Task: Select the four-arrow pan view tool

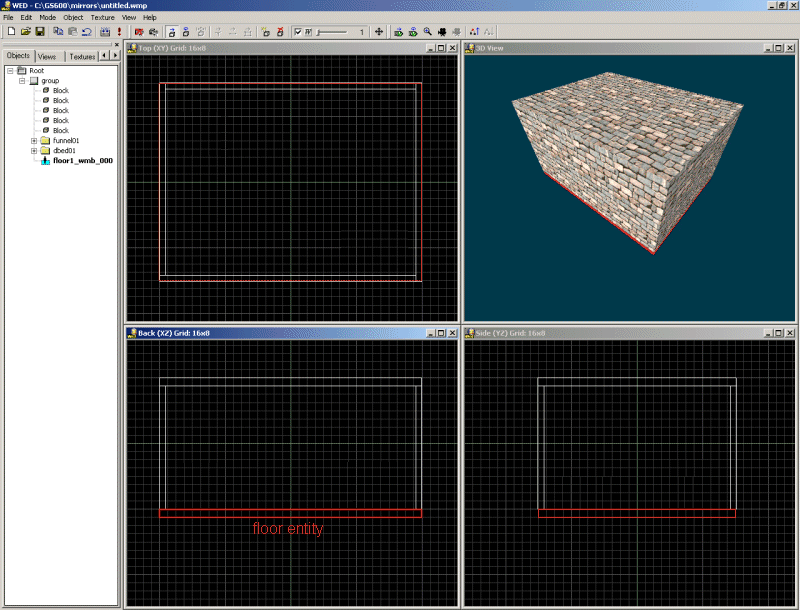Action: pyautogui.click(x=379, y=32)
